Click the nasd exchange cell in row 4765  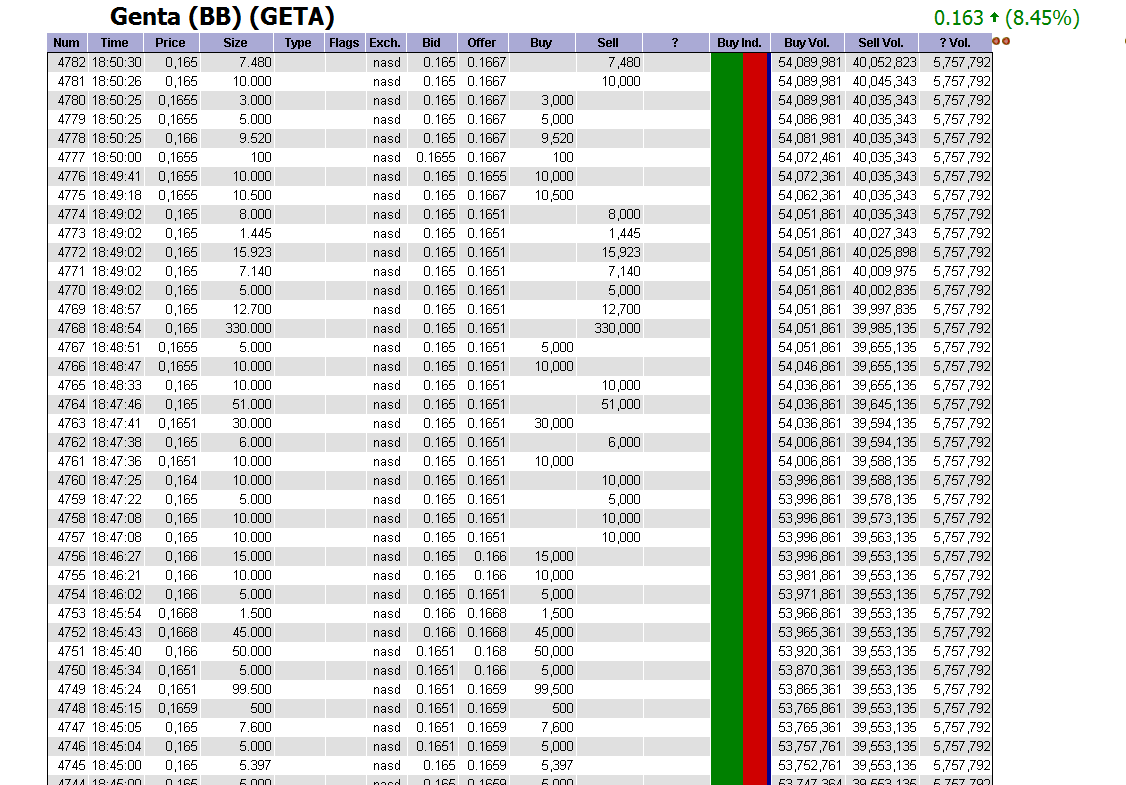(x=386, y=386)
